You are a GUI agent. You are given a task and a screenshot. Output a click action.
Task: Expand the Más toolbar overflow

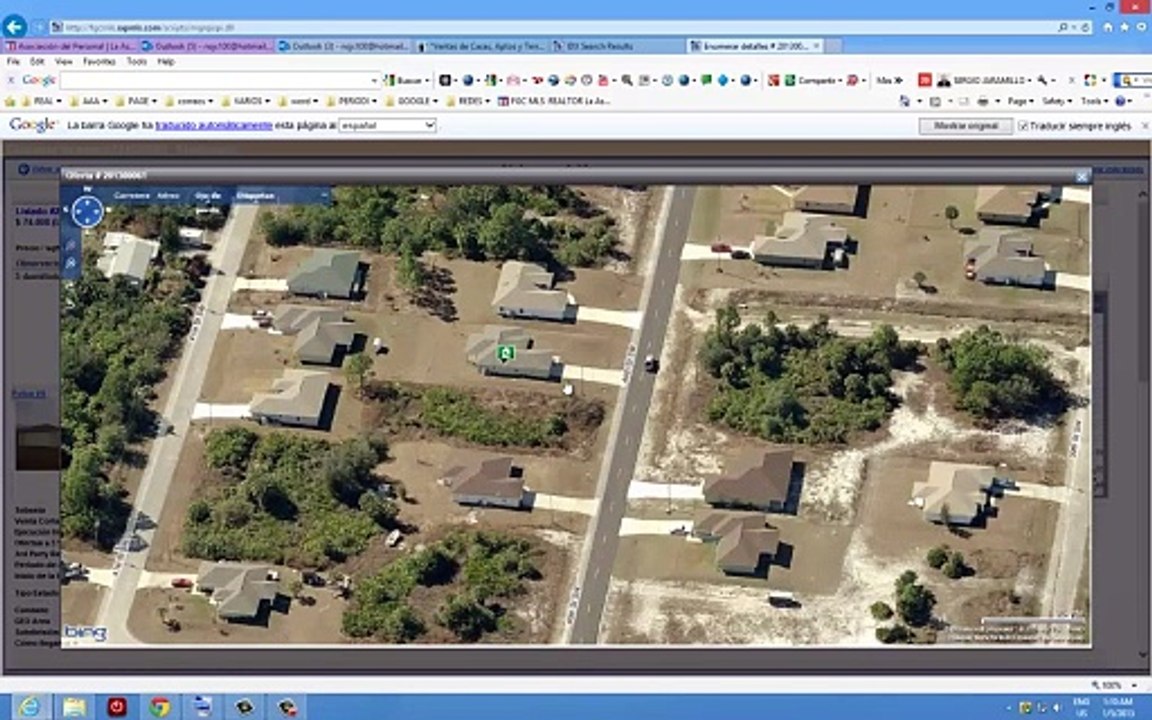[889, 80]
